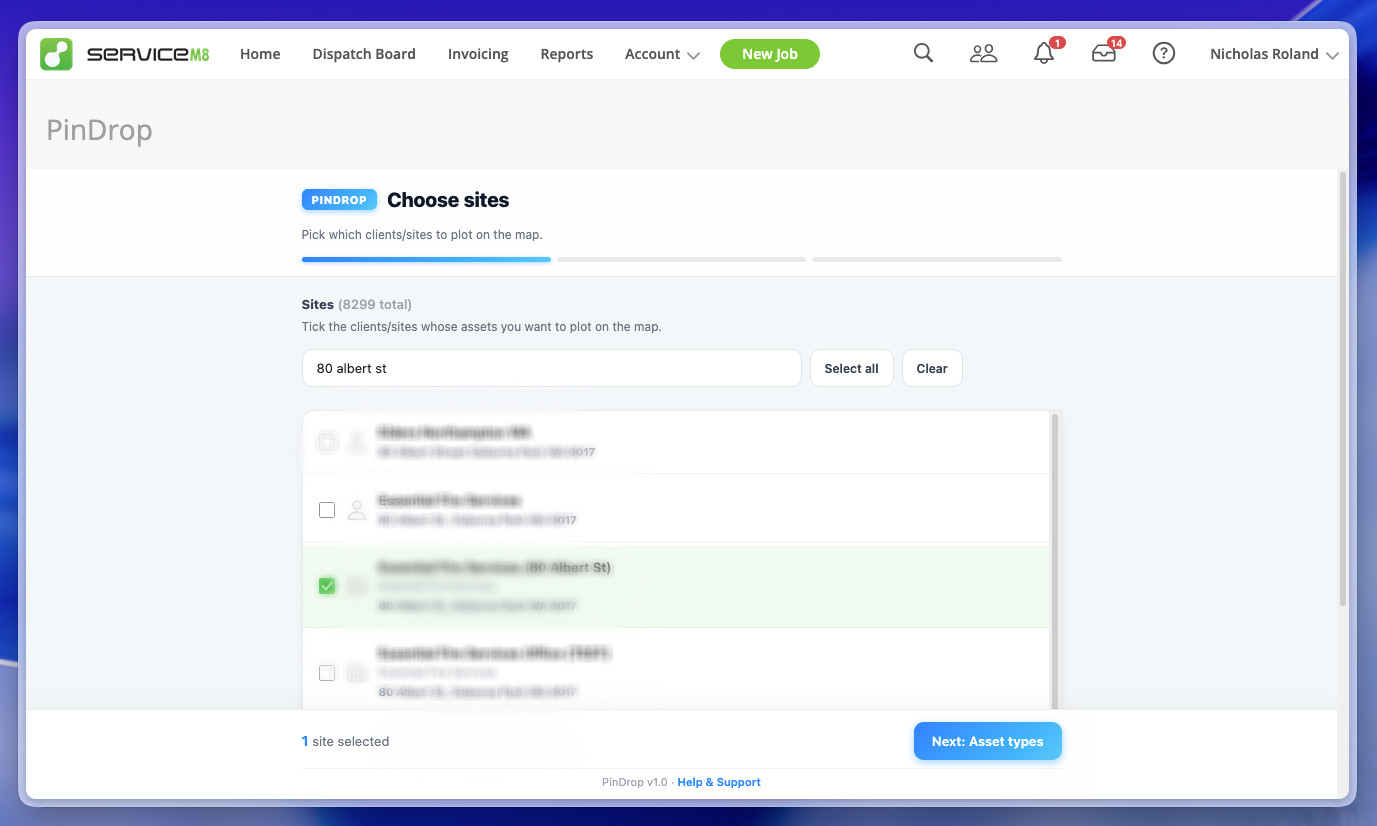Open the Reports menu
Screen dimensions: 1377x826
coord(567,54)
